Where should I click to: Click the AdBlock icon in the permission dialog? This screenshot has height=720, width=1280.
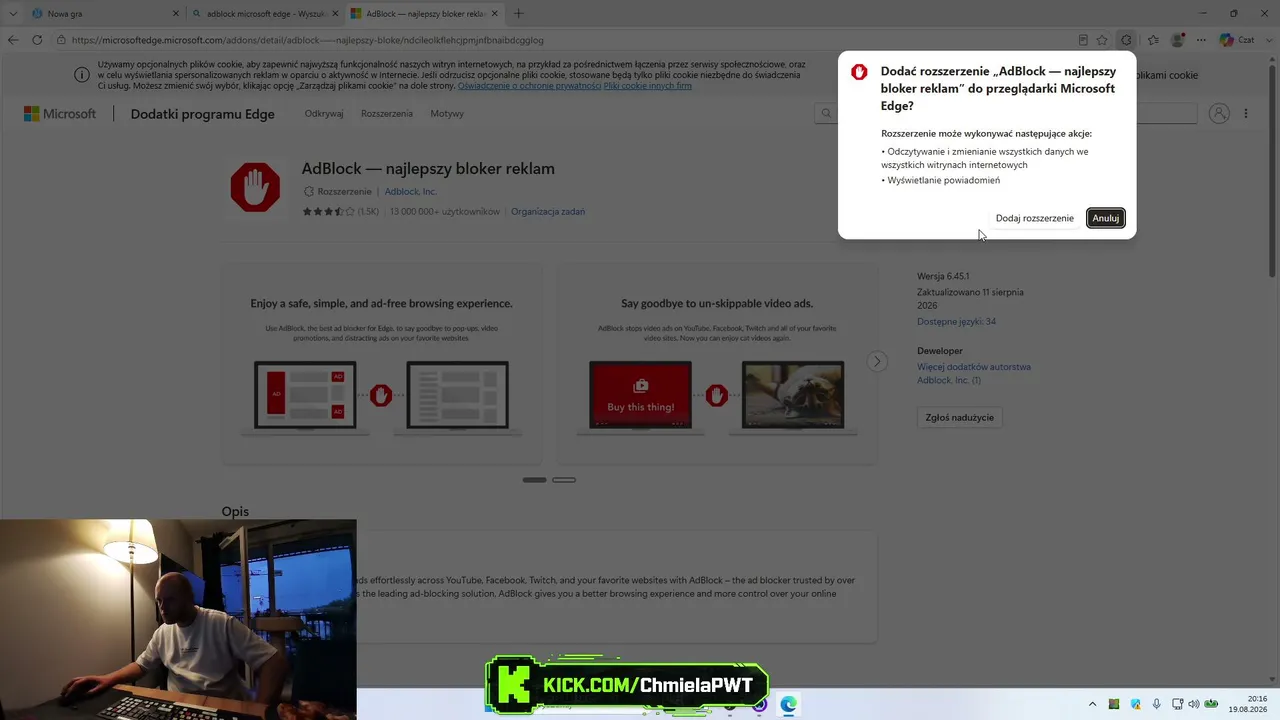pos(859,72)
